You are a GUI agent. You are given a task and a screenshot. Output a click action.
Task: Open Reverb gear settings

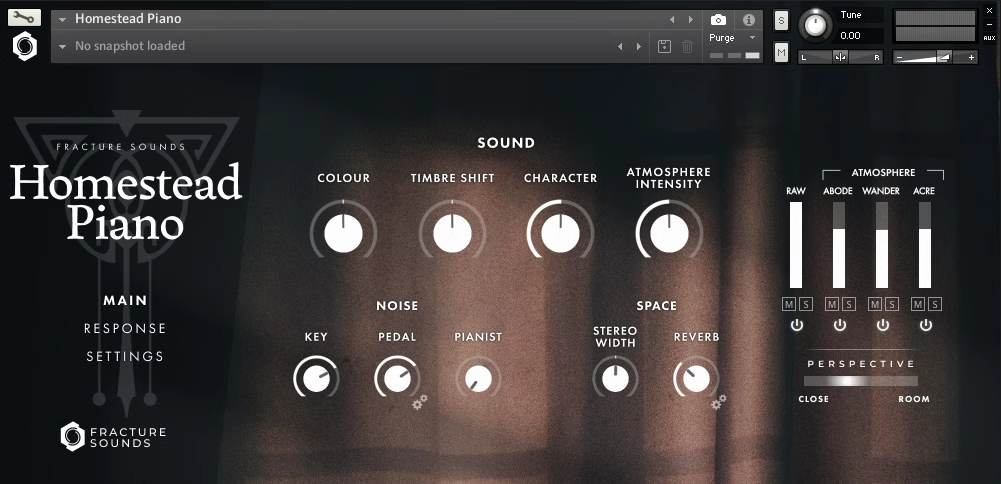tap(719, 402)
